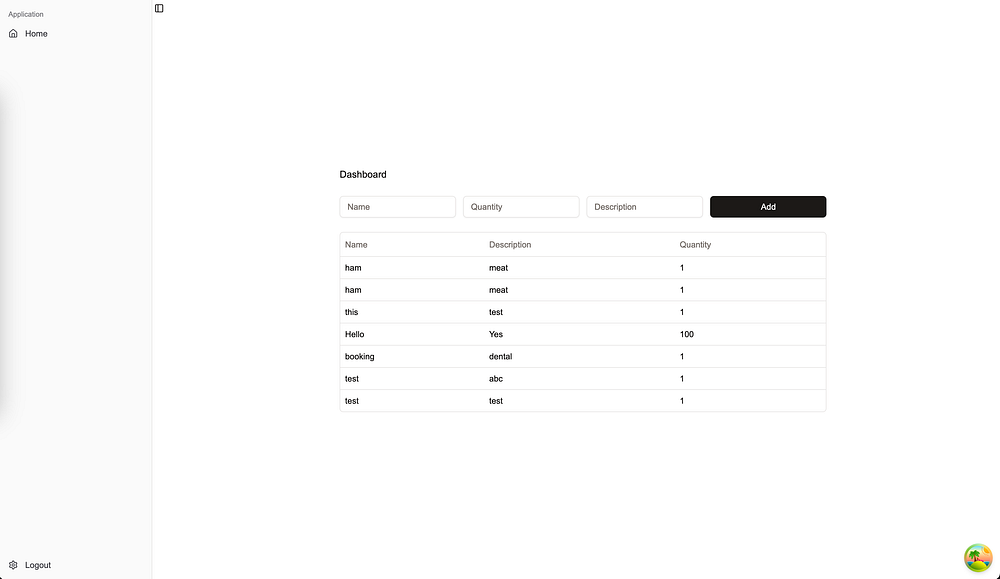Select Logout in the sidebar
The image size is (1000, 579).
click(x=38, y=565)
